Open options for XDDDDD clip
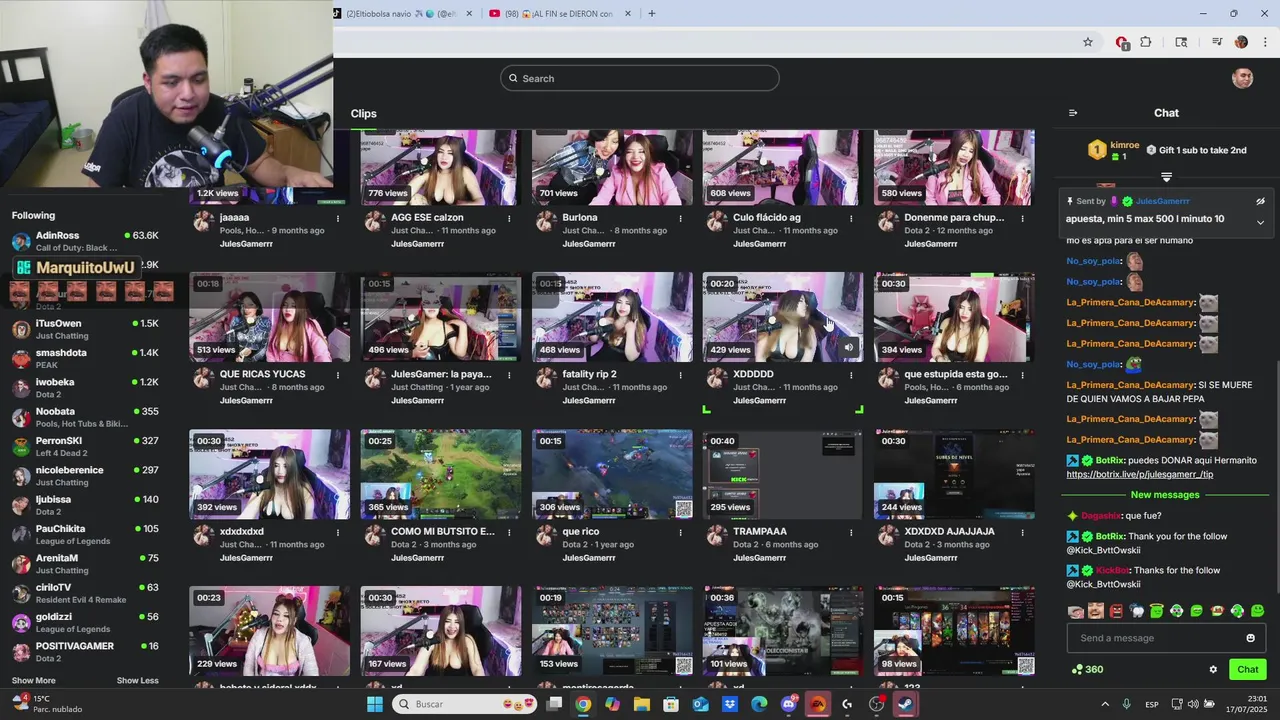The height and width of the screenshot is (720, 1280). point(851,375)
